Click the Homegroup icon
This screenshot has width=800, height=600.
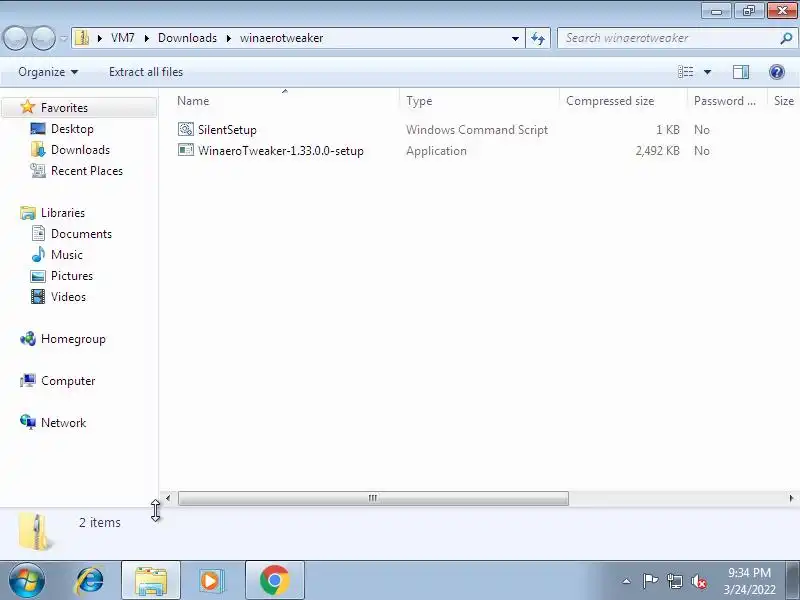[28, 338]
